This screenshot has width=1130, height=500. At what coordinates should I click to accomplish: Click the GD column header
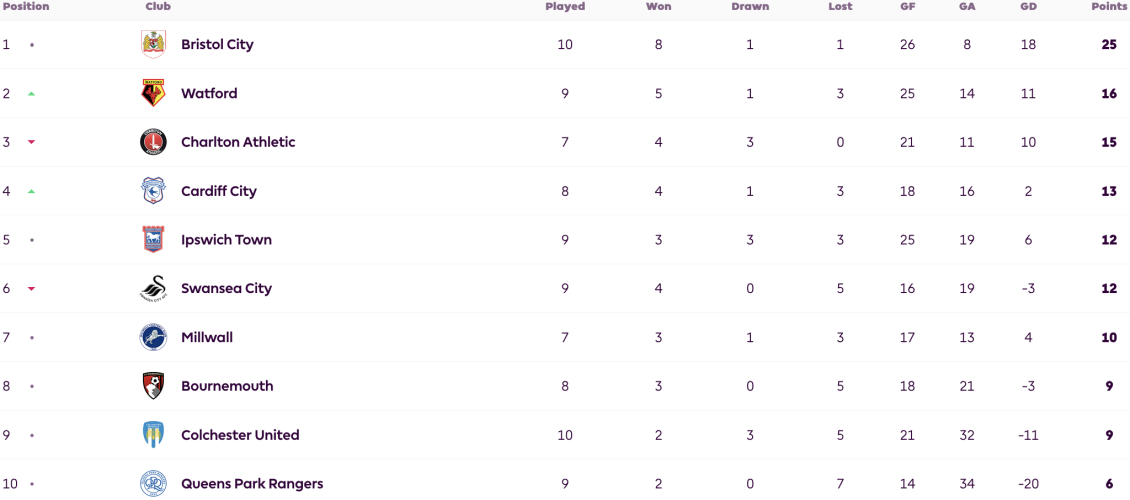(x=1028, y=6)
